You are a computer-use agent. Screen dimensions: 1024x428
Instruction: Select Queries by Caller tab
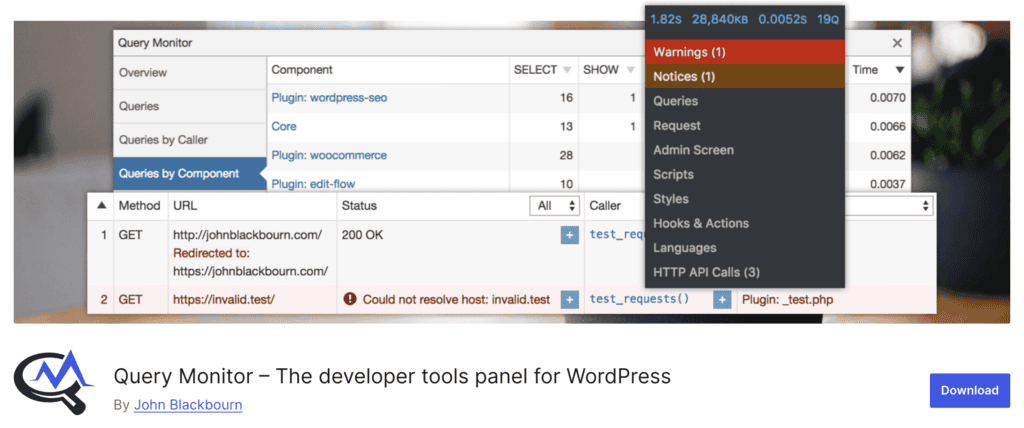(x=189, y=140)
